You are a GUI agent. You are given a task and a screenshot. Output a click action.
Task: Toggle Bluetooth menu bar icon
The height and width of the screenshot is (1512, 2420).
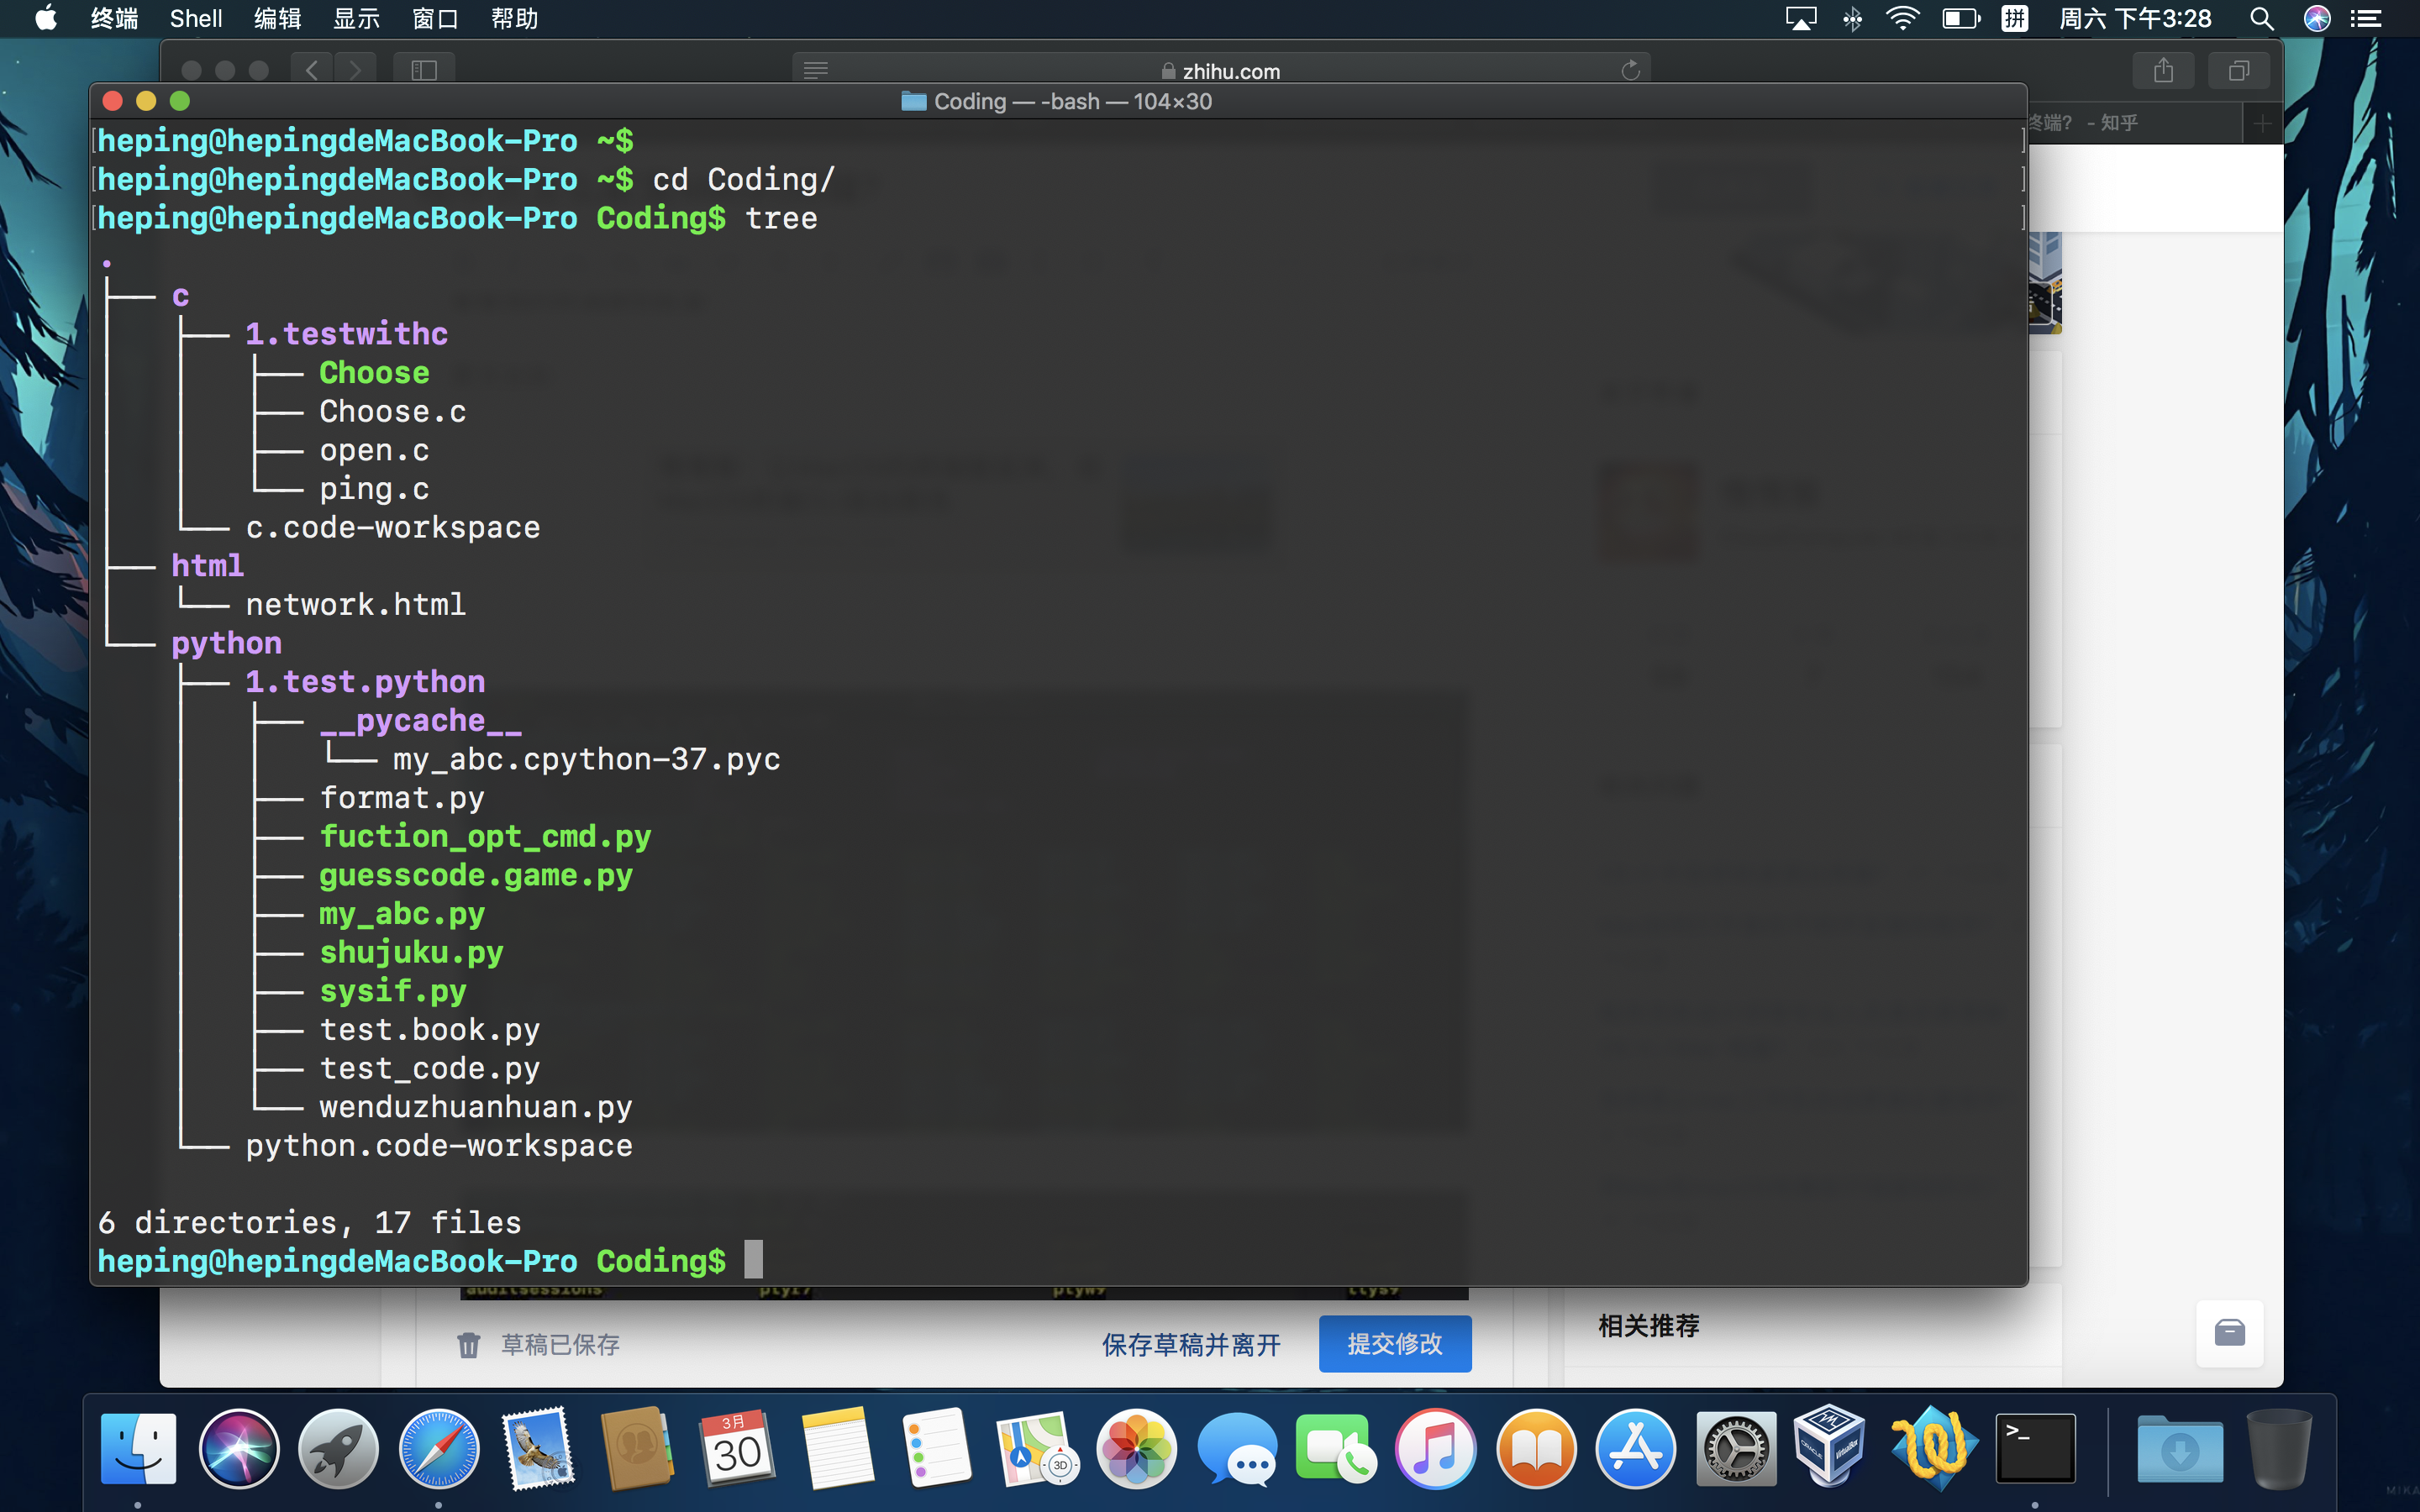[x=1852, y=19]
